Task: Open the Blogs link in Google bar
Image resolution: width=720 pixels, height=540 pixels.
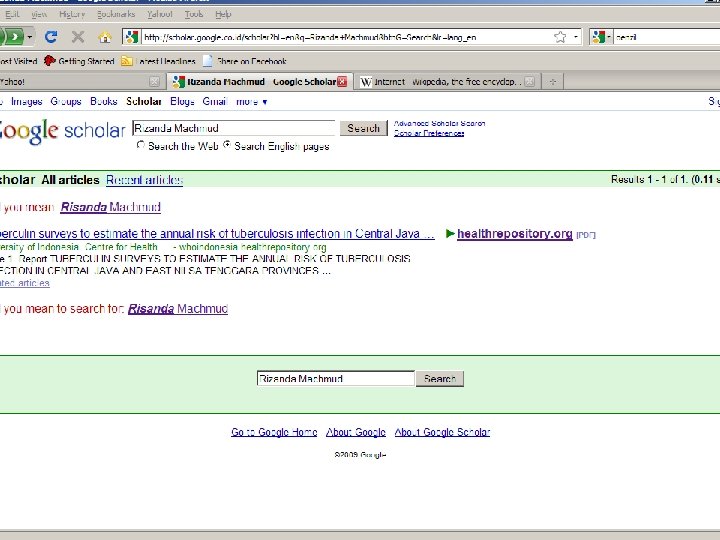Action: pos(182,101)
